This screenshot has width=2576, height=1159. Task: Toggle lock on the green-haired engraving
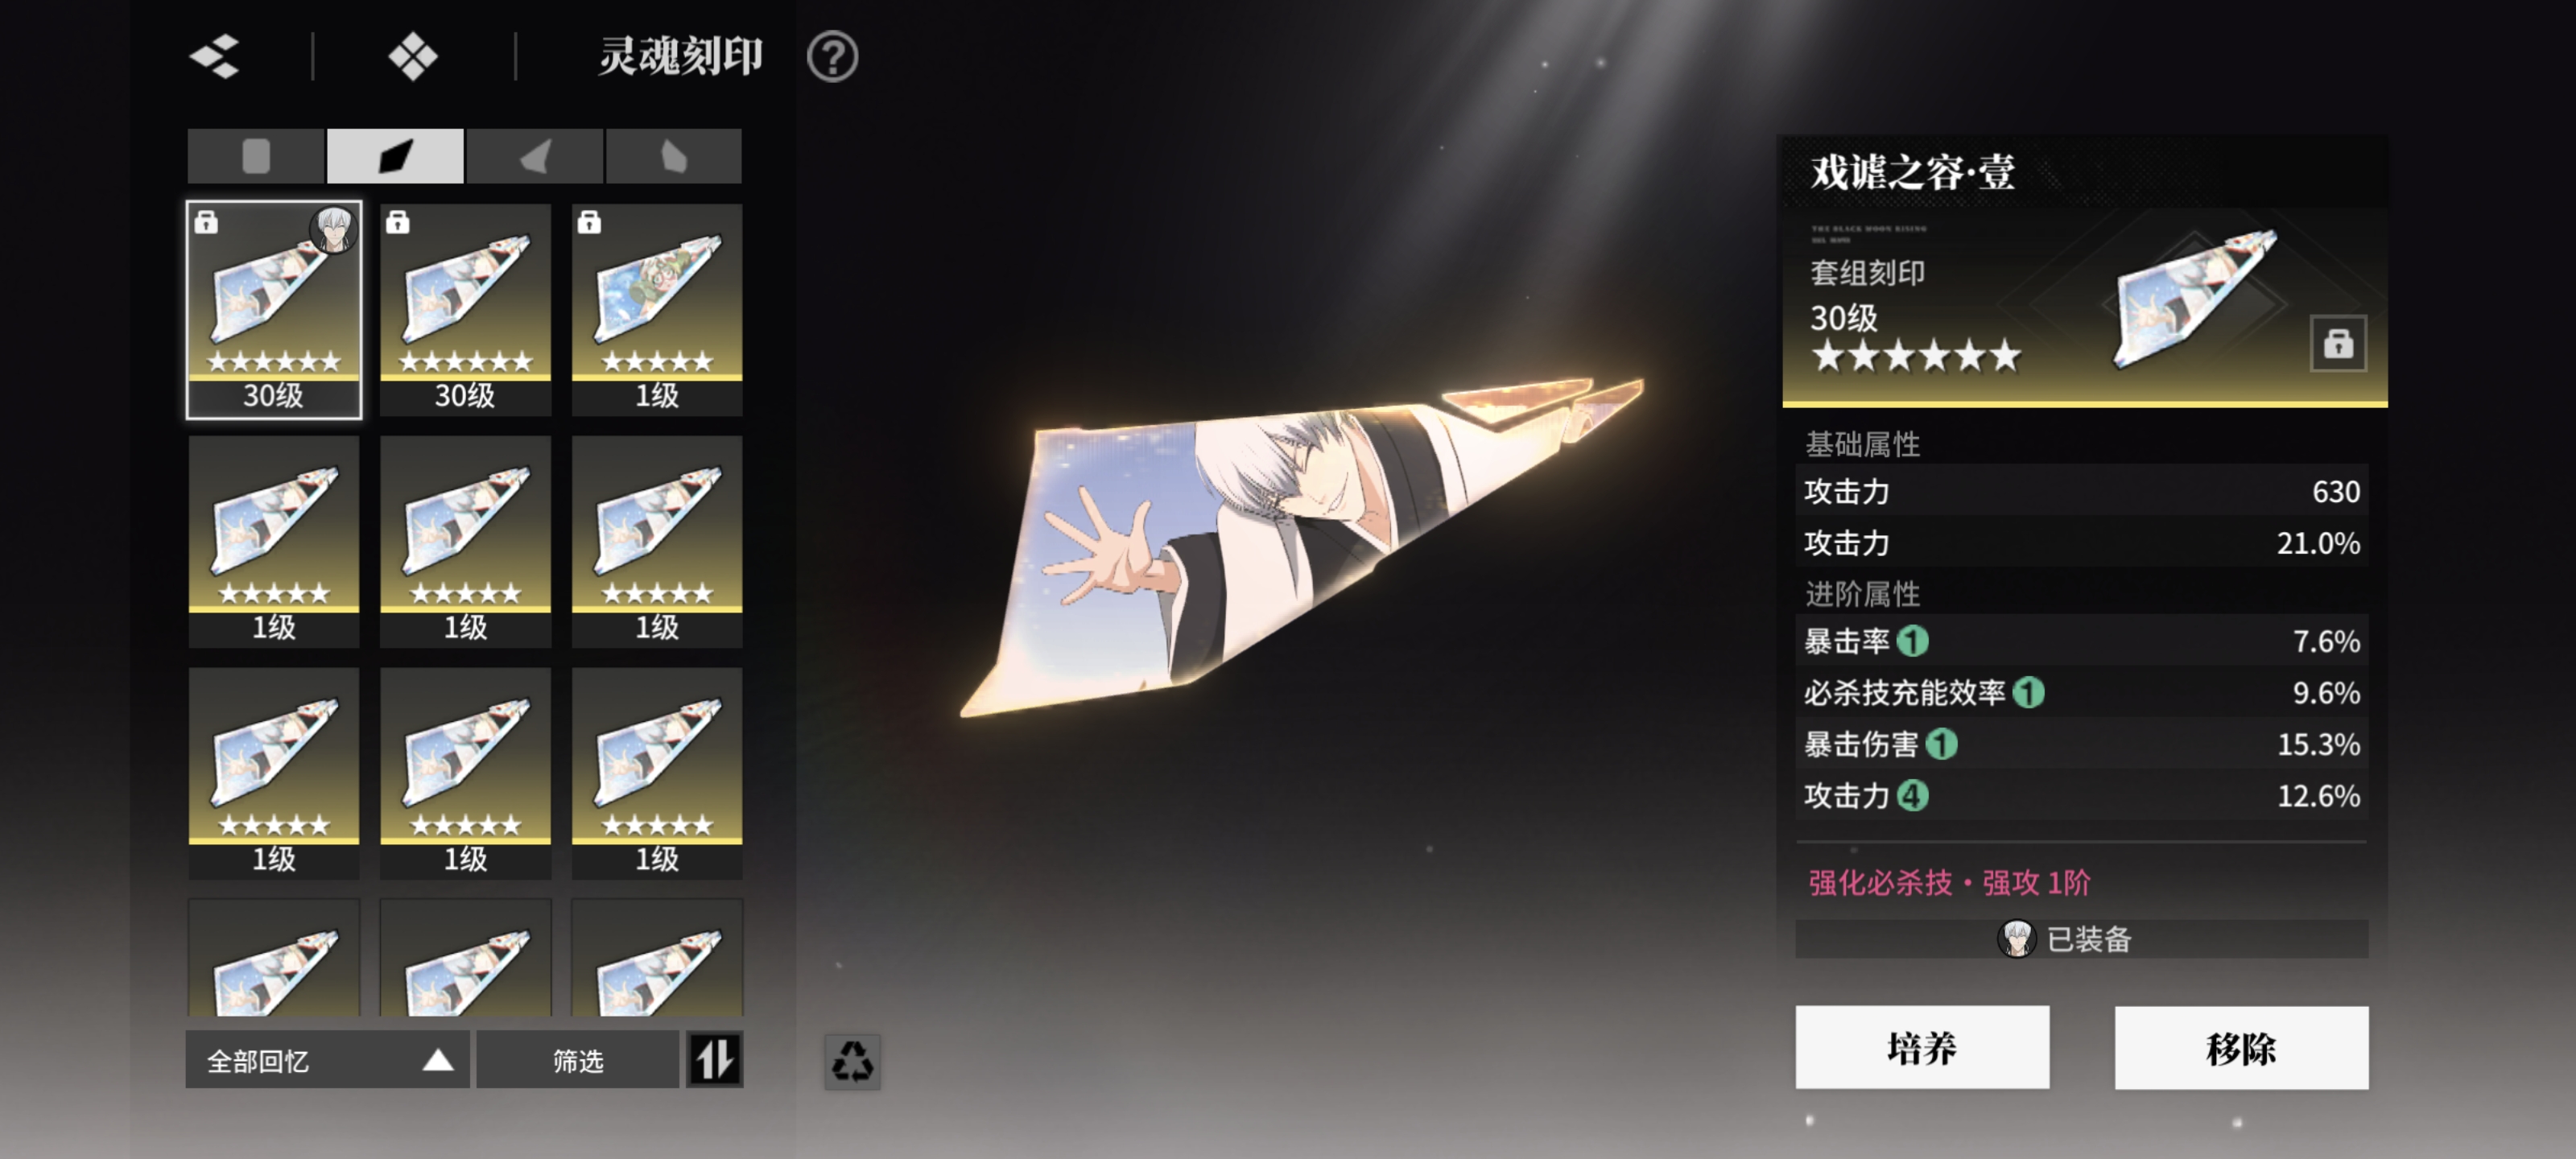tap(589, 222)
